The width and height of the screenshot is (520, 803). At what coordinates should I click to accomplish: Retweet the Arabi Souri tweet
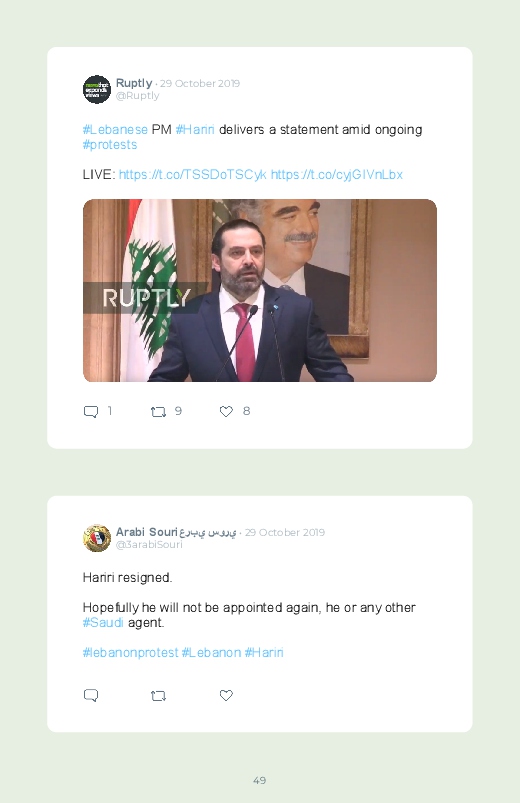[x=158, y=695]
